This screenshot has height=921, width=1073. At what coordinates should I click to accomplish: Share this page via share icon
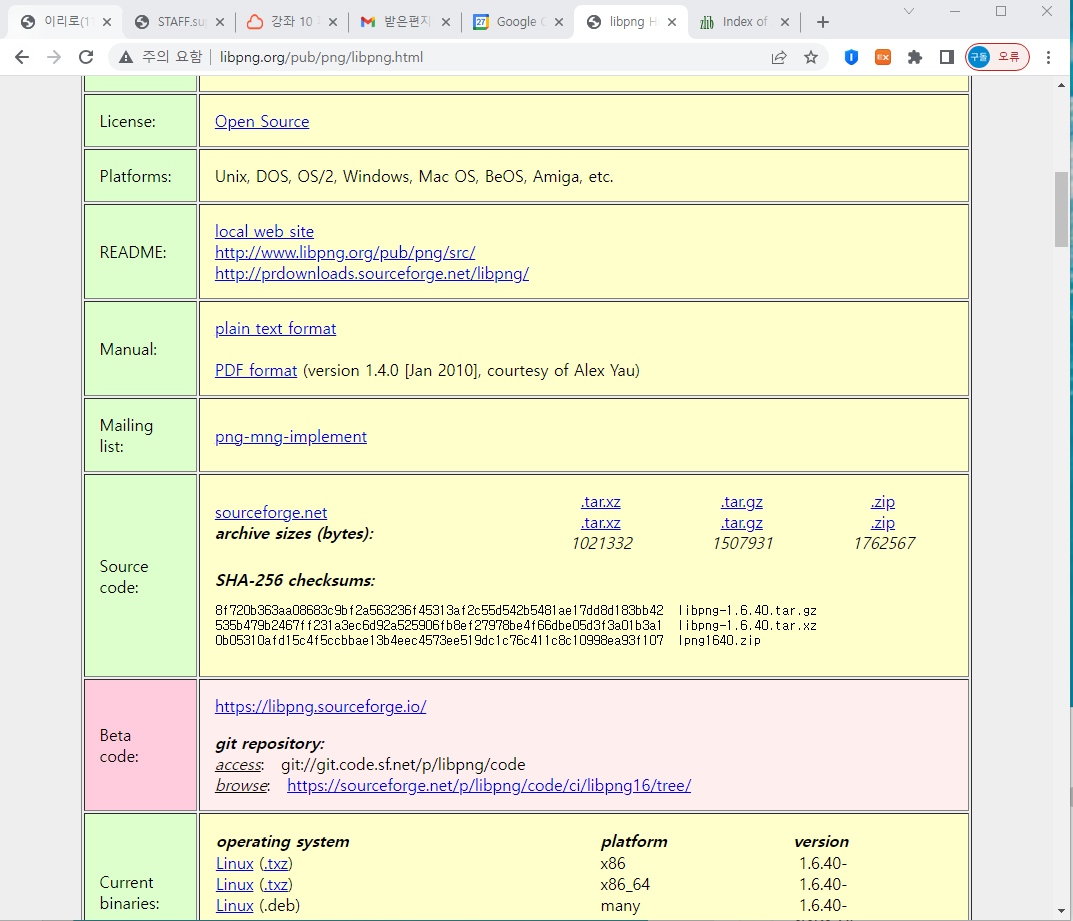(x=779, y=57)
